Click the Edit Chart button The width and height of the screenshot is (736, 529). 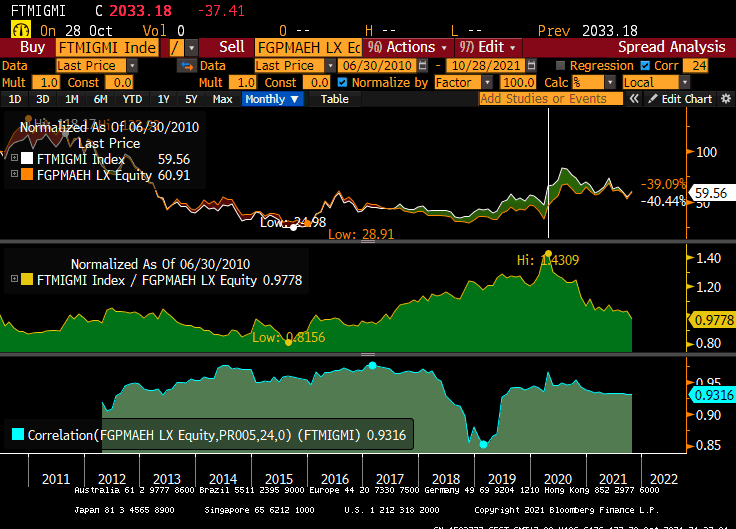pos(680,99)
